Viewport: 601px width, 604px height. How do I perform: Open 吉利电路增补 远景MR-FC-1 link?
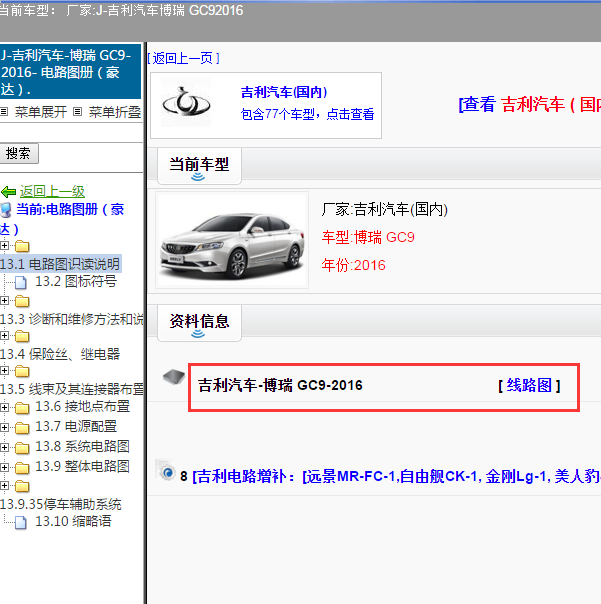click(396, 476)
